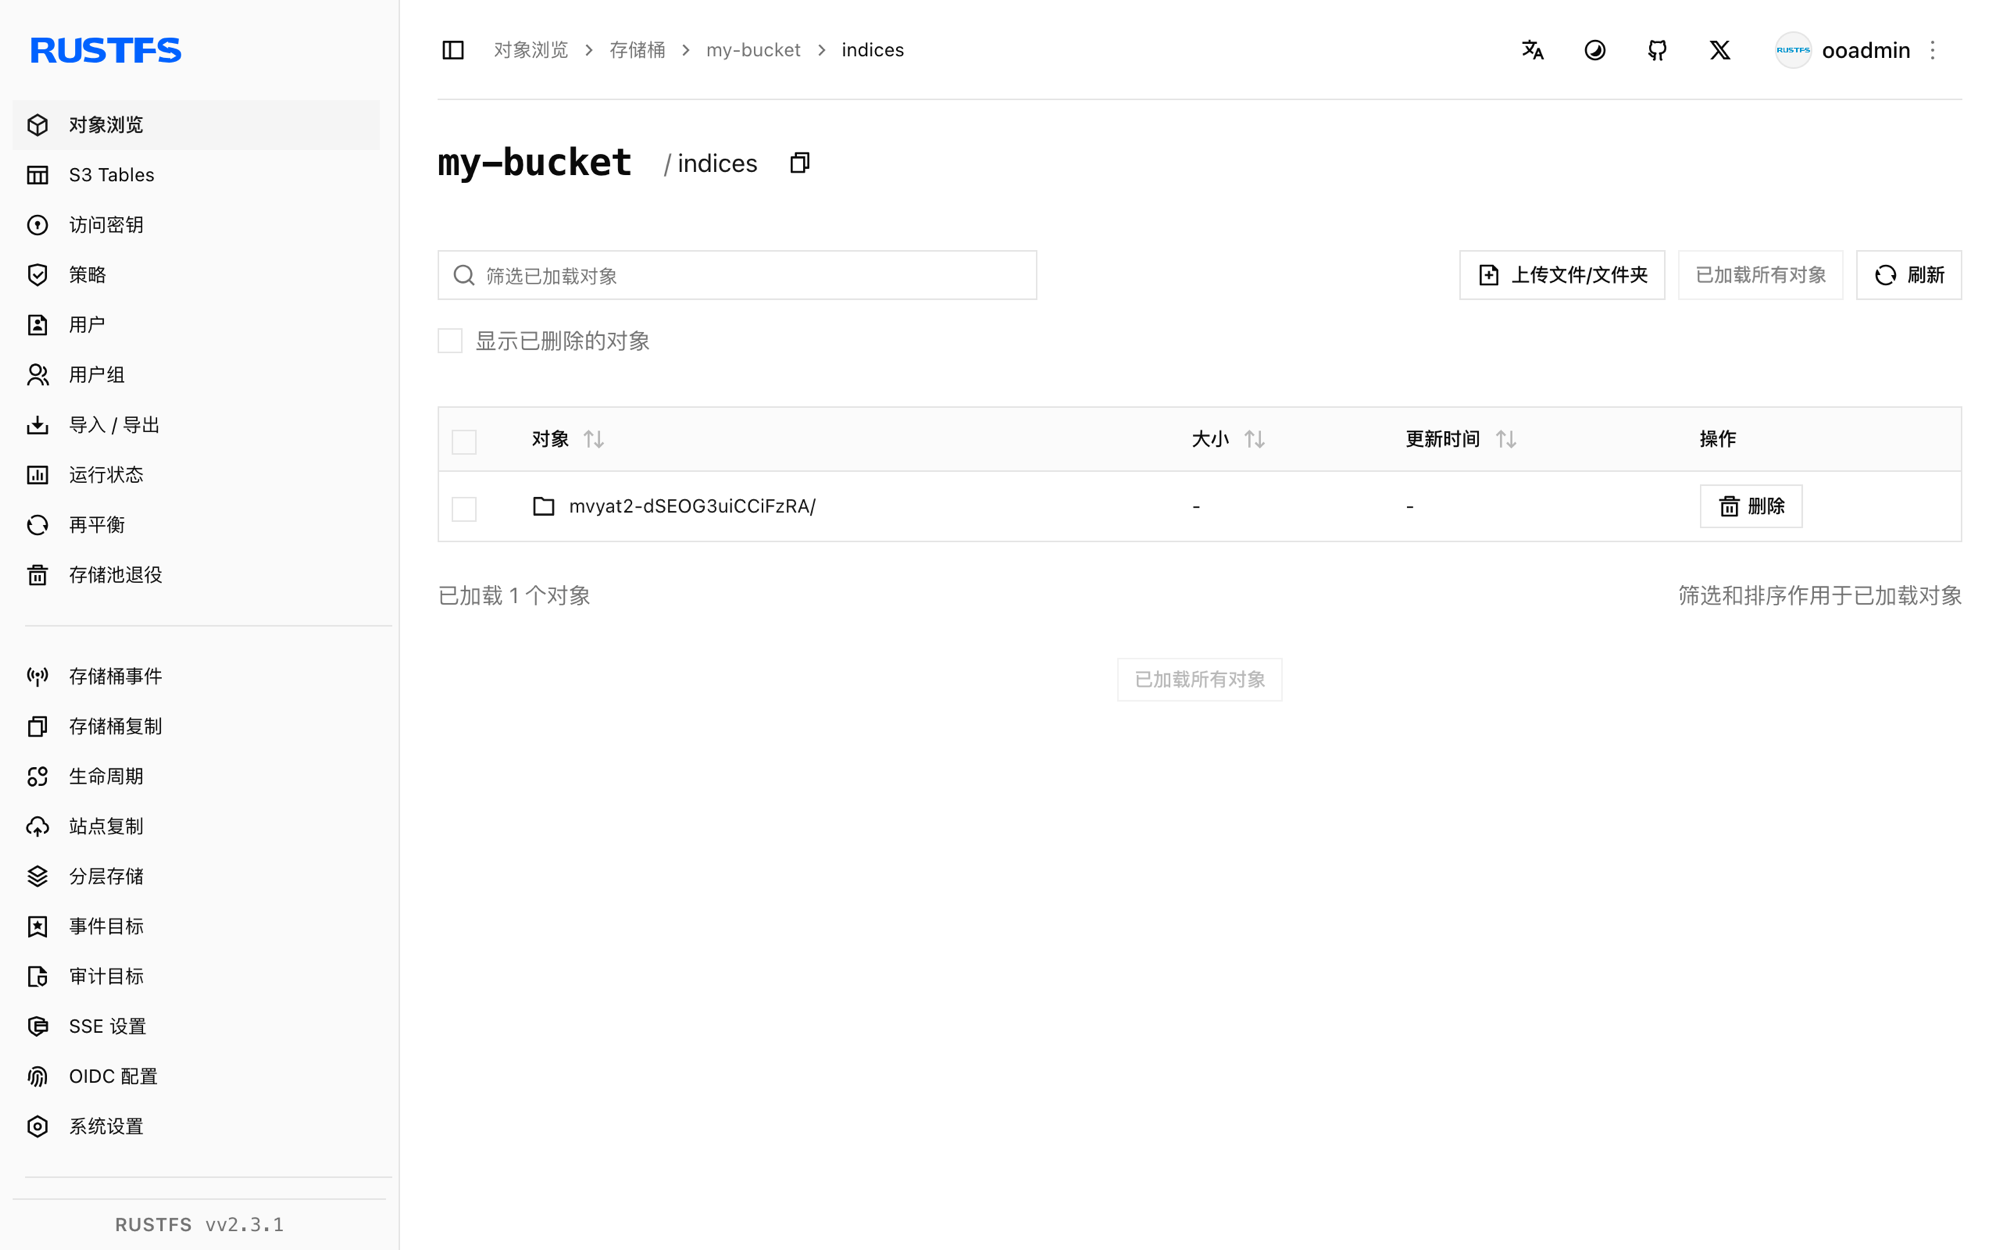Open 再平衡 sidebar item
This screenshot has width=2000, height=1250.
pos(196,525)
